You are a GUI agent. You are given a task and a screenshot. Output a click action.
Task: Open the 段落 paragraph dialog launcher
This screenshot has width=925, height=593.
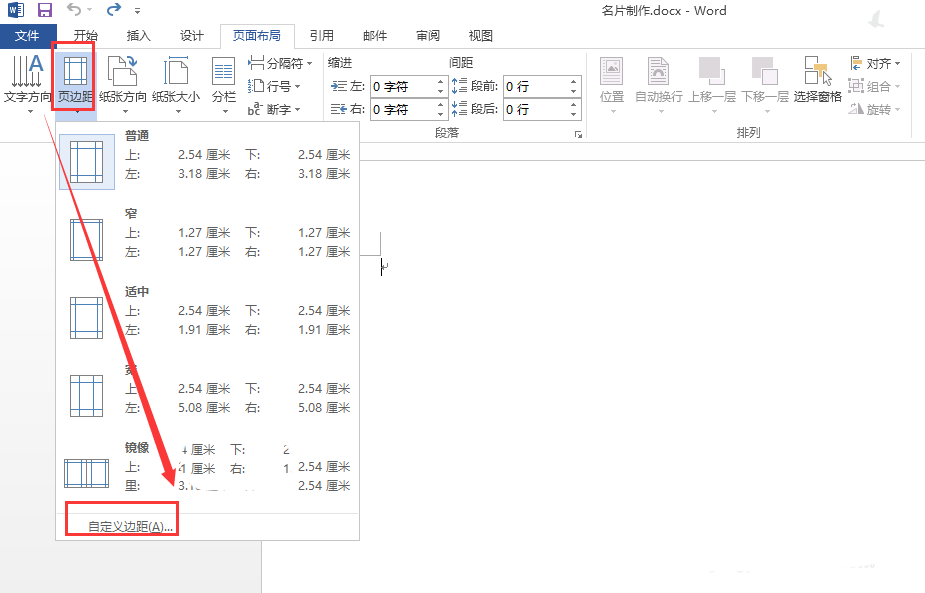pos(578,133)
